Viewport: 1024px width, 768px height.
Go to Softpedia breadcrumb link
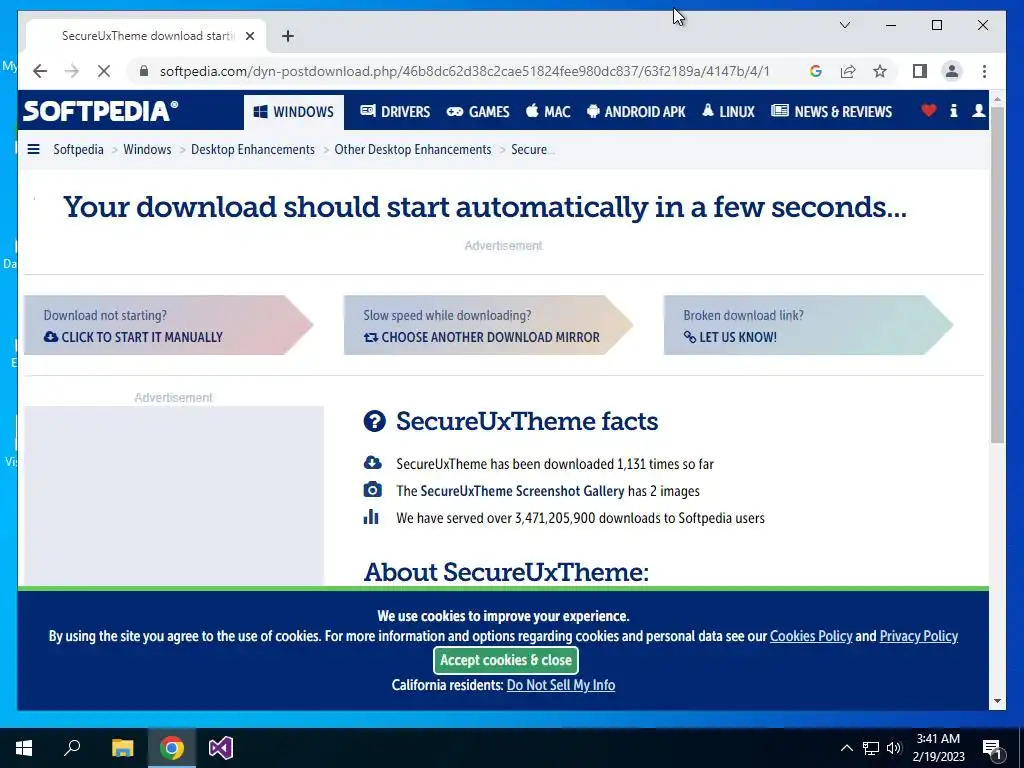click(x=78, y=150)
